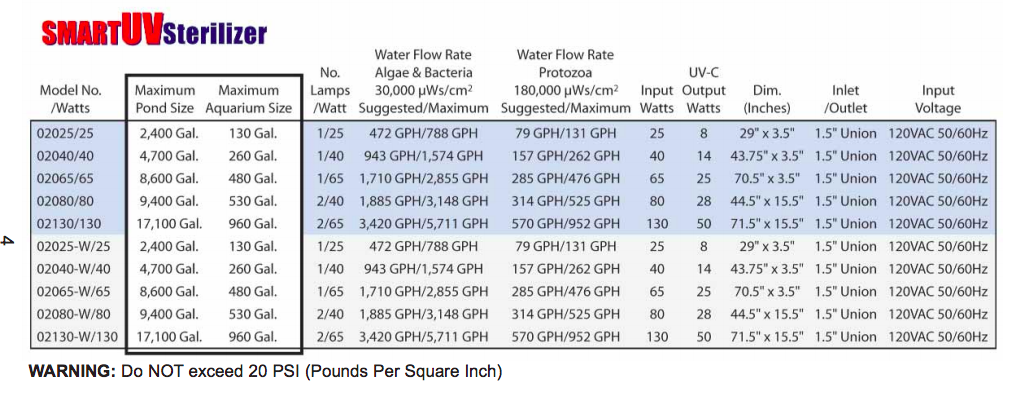Viewport: 1017px width, 401px height.
Task: Click the Dim. (Inches) column header
Action: pos(768,99)
